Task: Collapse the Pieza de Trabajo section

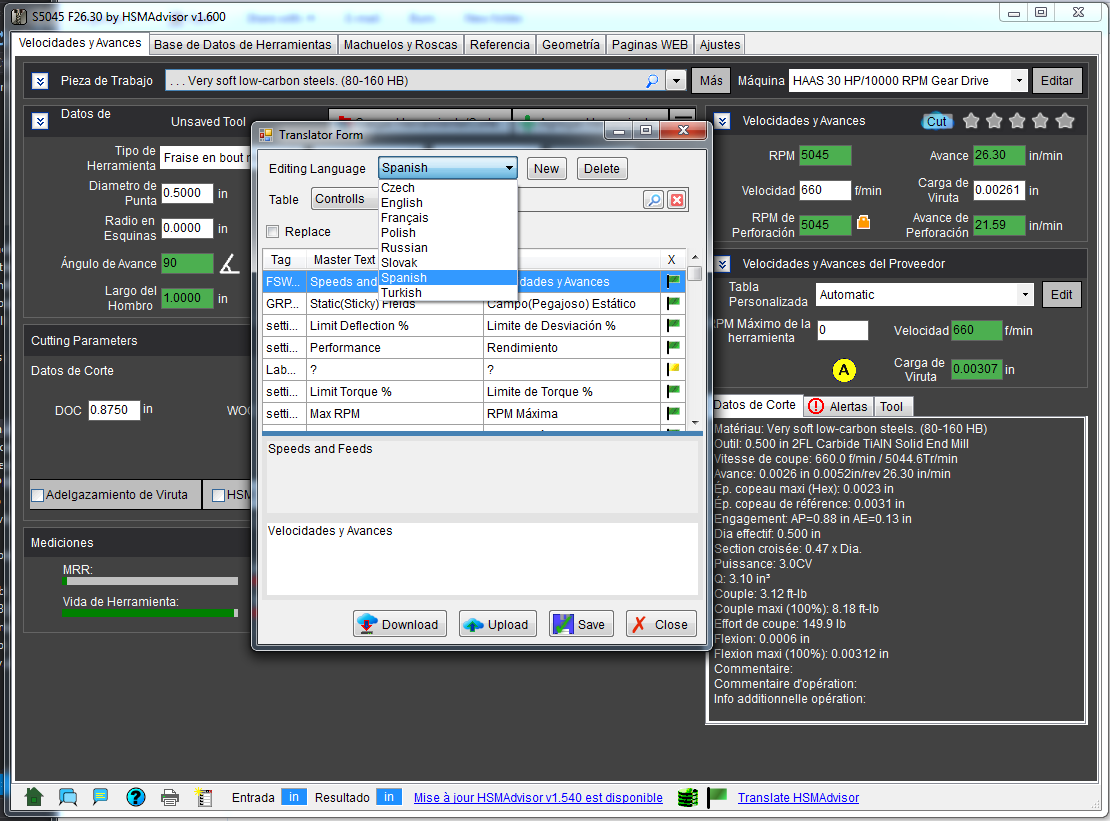Action: (40, 81)
